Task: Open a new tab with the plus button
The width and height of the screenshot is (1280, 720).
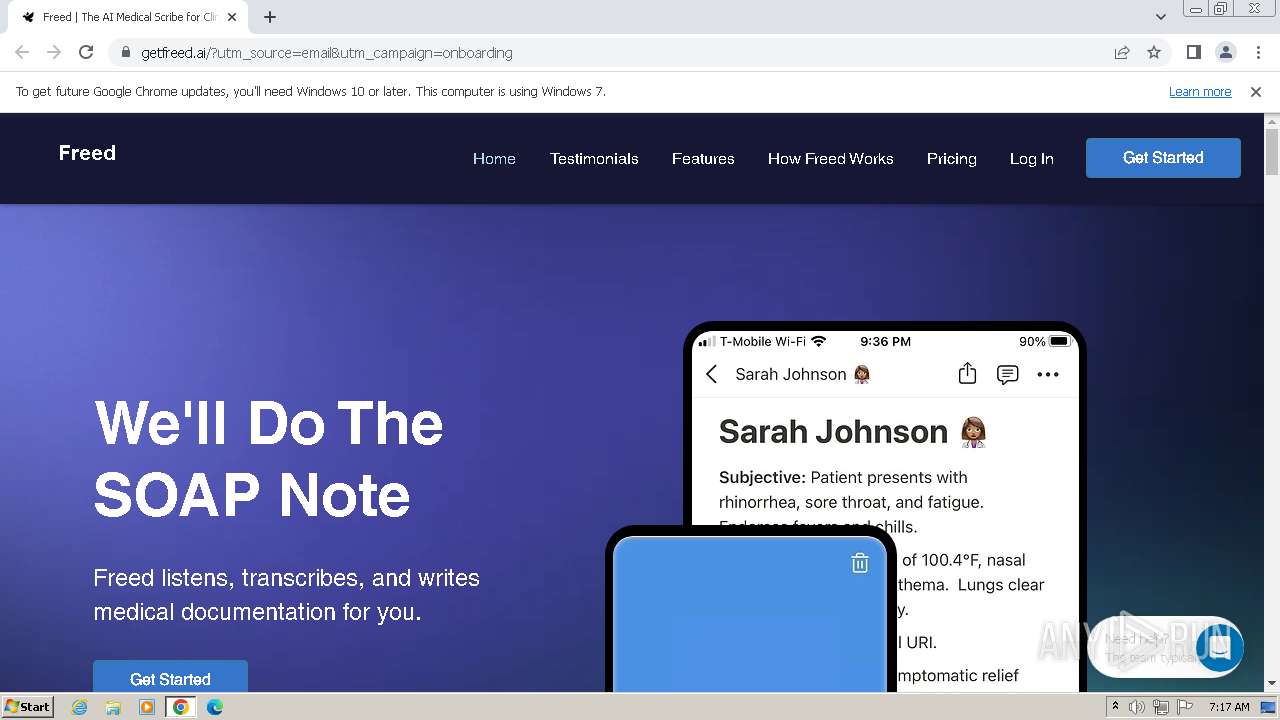Action: (x=270, y=17)
